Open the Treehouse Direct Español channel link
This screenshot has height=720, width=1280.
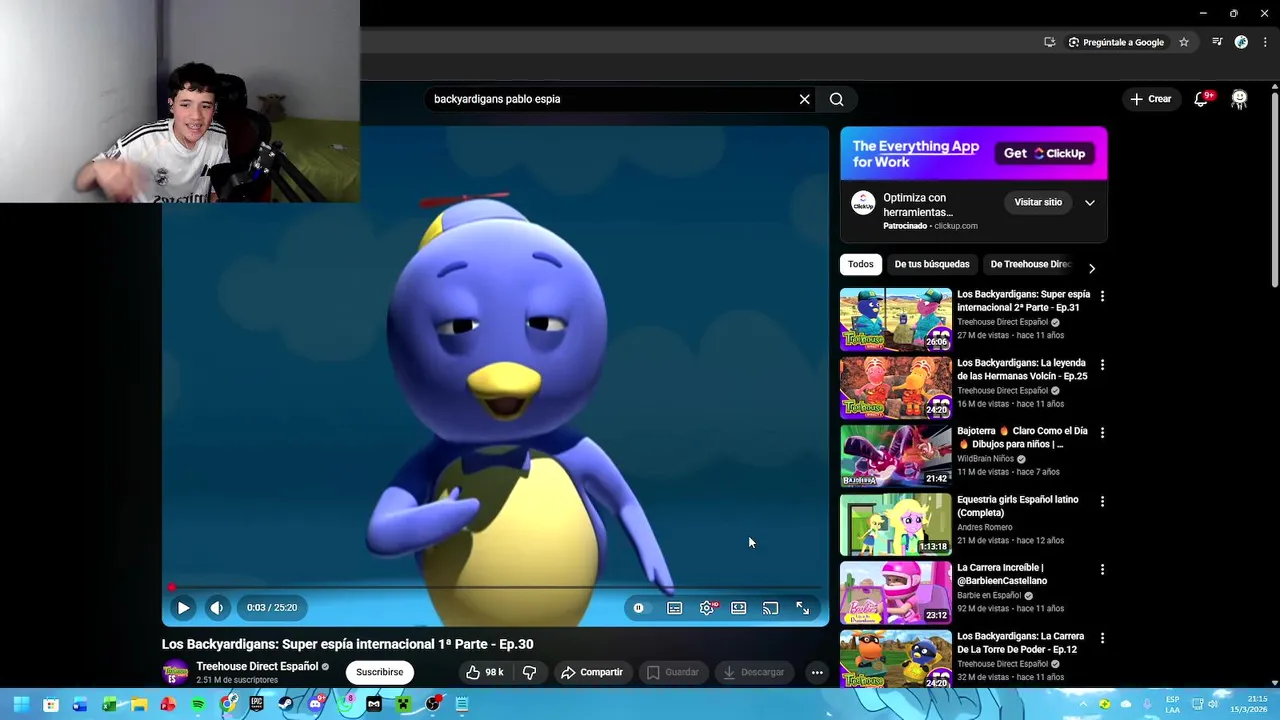click(x=257, y=666)
